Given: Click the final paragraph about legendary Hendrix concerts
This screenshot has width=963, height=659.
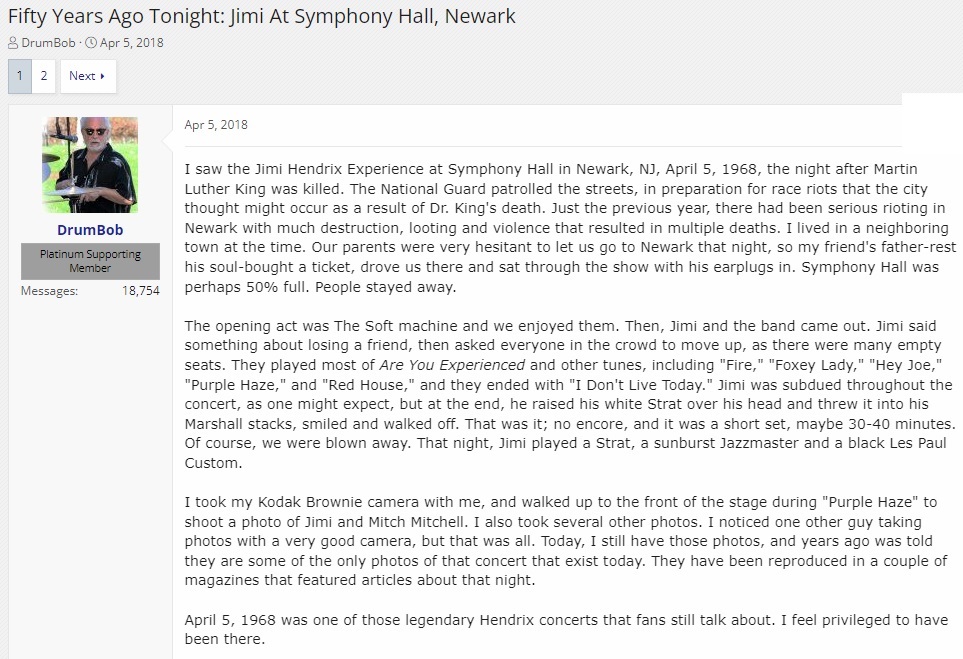Looking at the screenshot, I should pyautogui.click(x=566, y=630).
